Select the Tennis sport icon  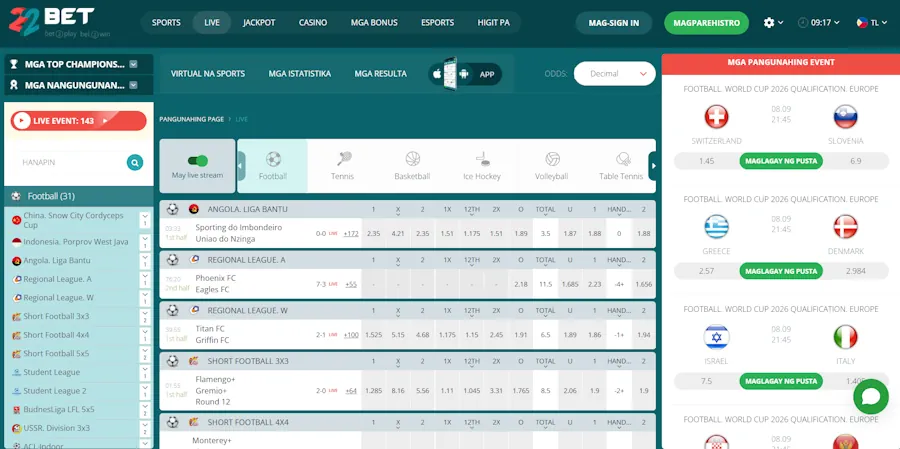(344, 159)
